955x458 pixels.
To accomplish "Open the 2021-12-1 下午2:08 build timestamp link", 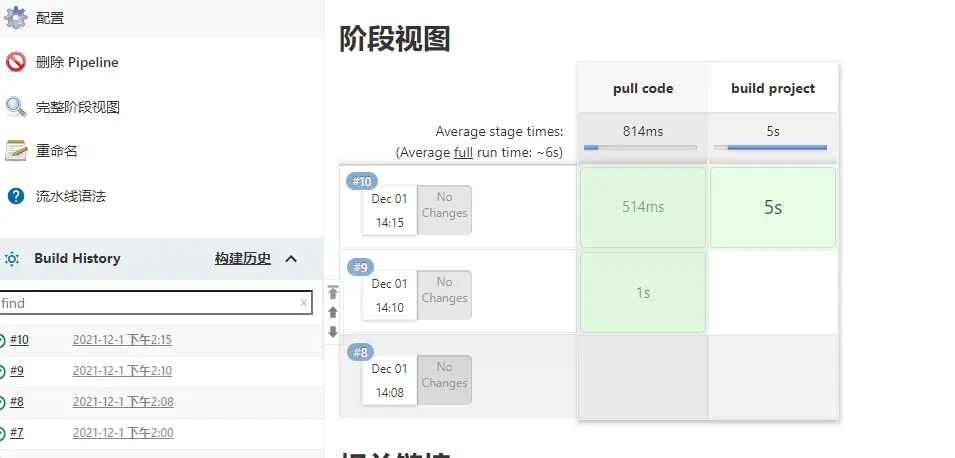I will coord(122,402).
